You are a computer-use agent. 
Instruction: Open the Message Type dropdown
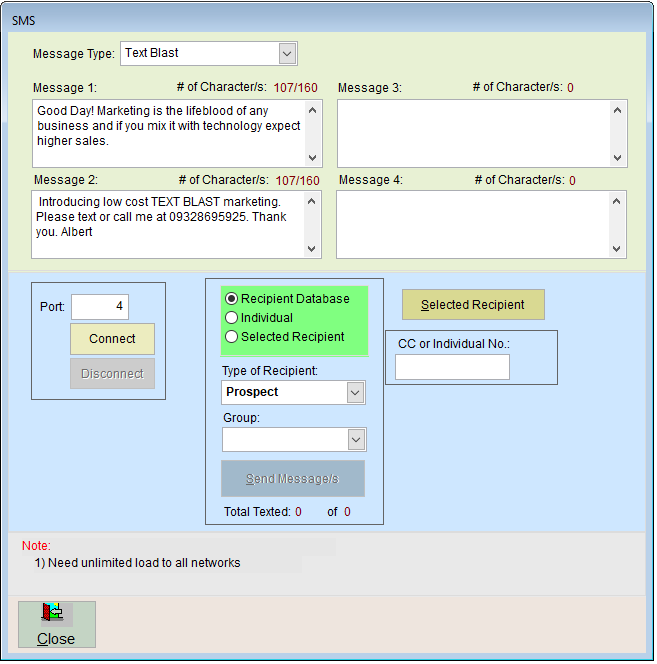287,53
